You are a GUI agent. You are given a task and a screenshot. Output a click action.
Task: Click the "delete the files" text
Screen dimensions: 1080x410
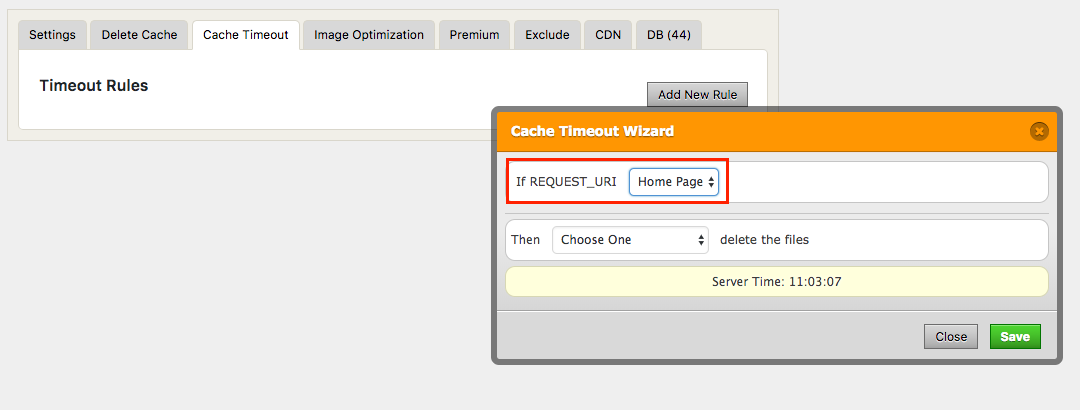[x=764, y=240]
